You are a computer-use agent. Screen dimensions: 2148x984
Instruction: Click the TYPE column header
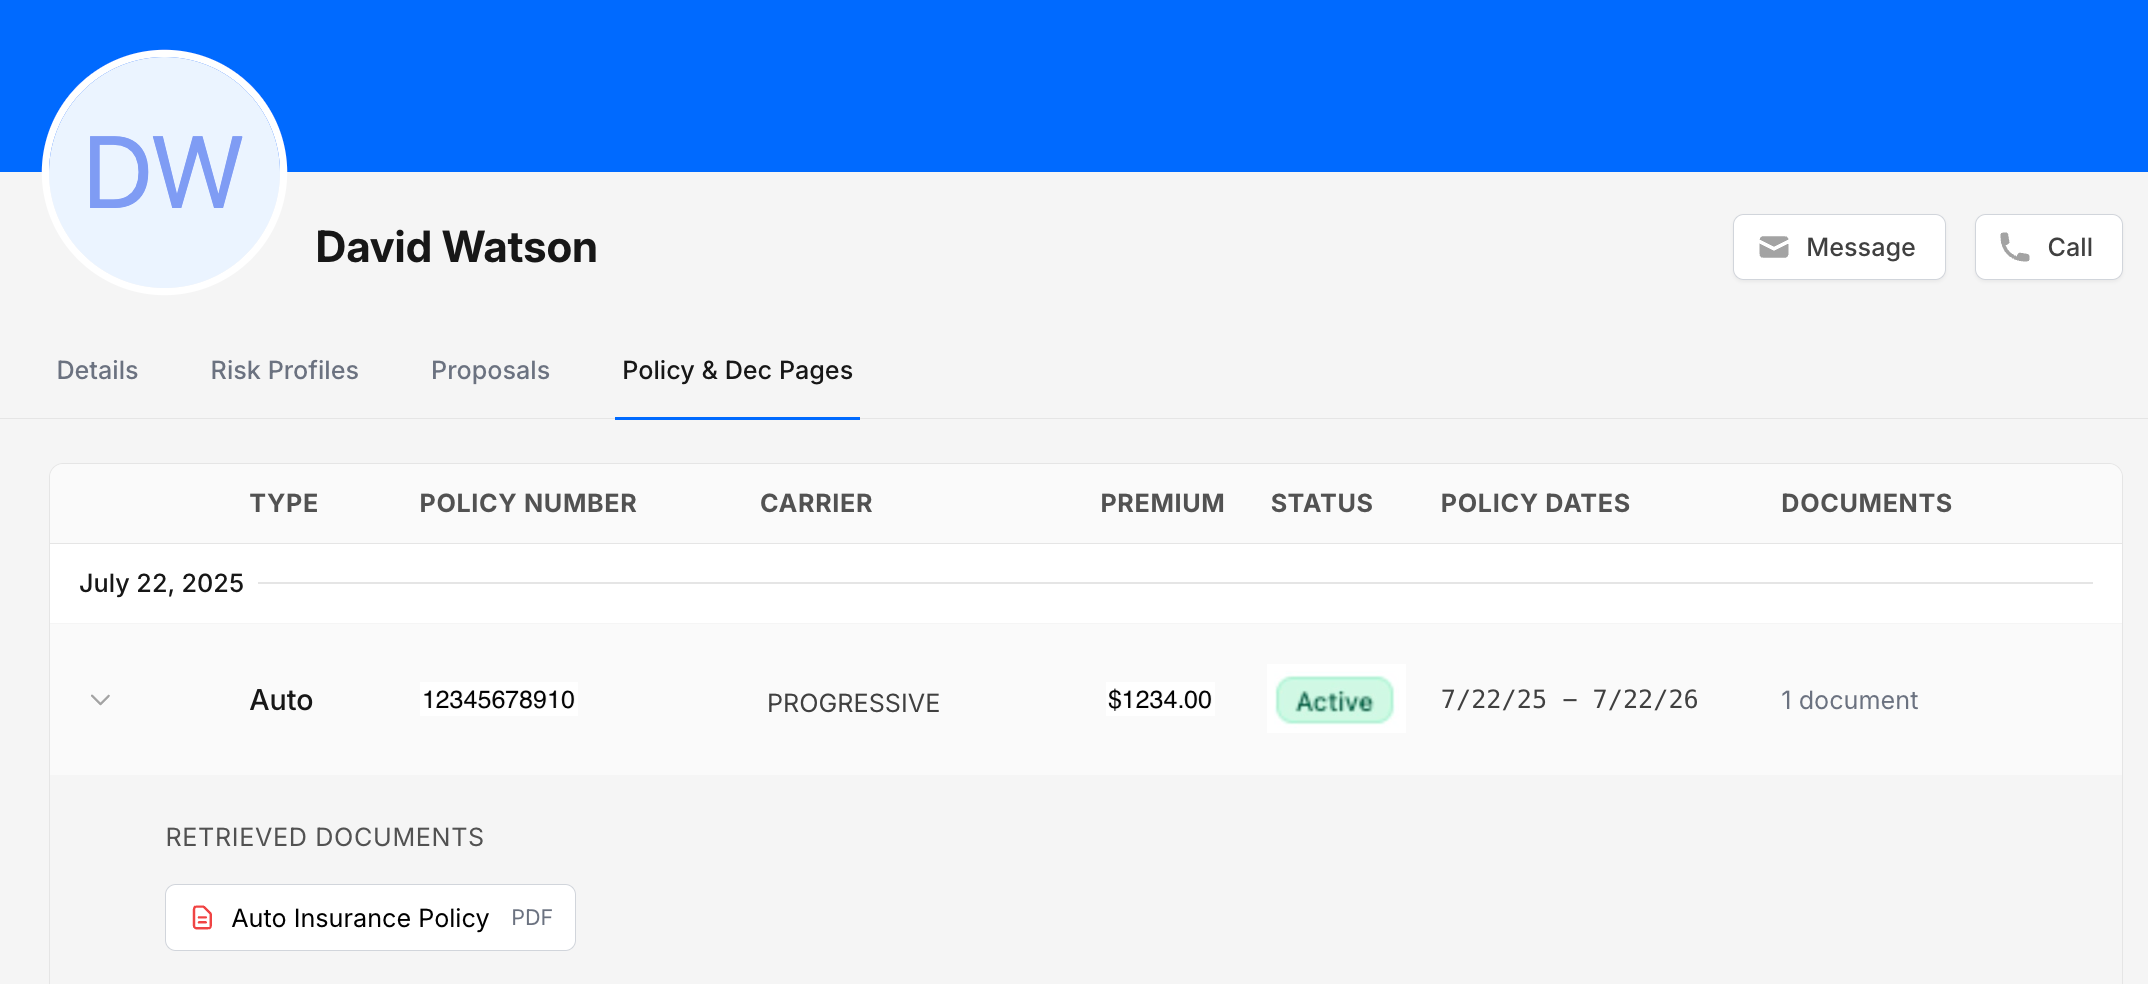click(x=284, y=503)
